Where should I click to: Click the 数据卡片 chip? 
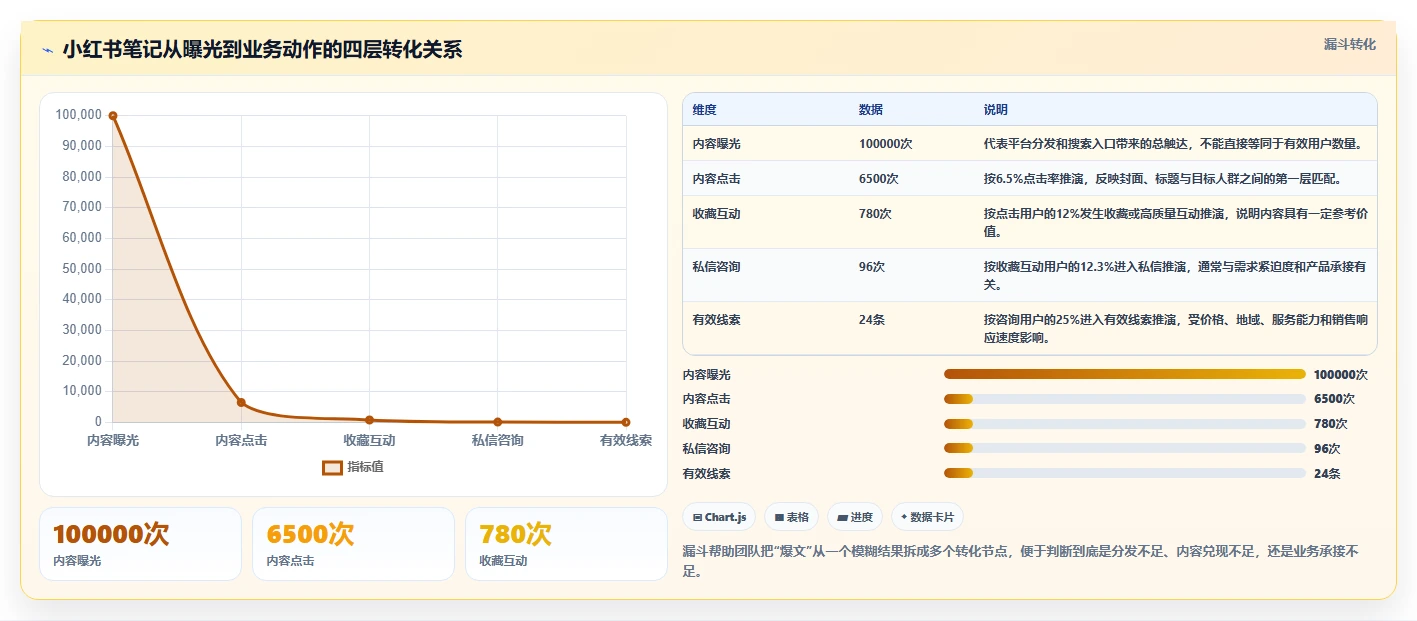[927, 517]
